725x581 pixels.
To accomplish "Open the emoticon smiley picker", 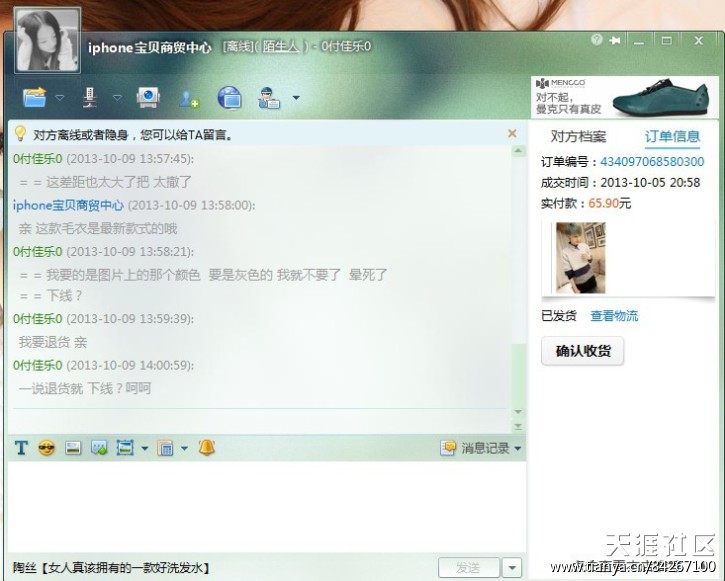I will (46, 448).
